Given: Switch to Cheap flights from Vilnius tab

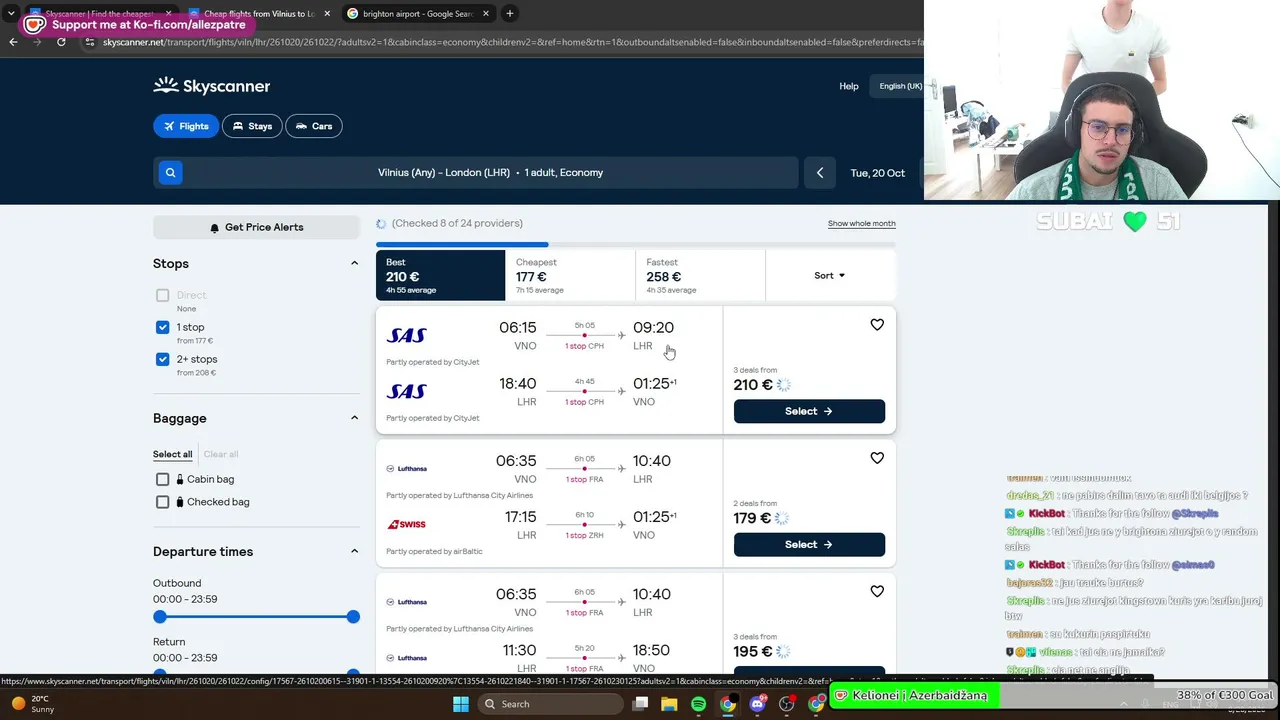Looking at the screenshot, I should 259,14.
